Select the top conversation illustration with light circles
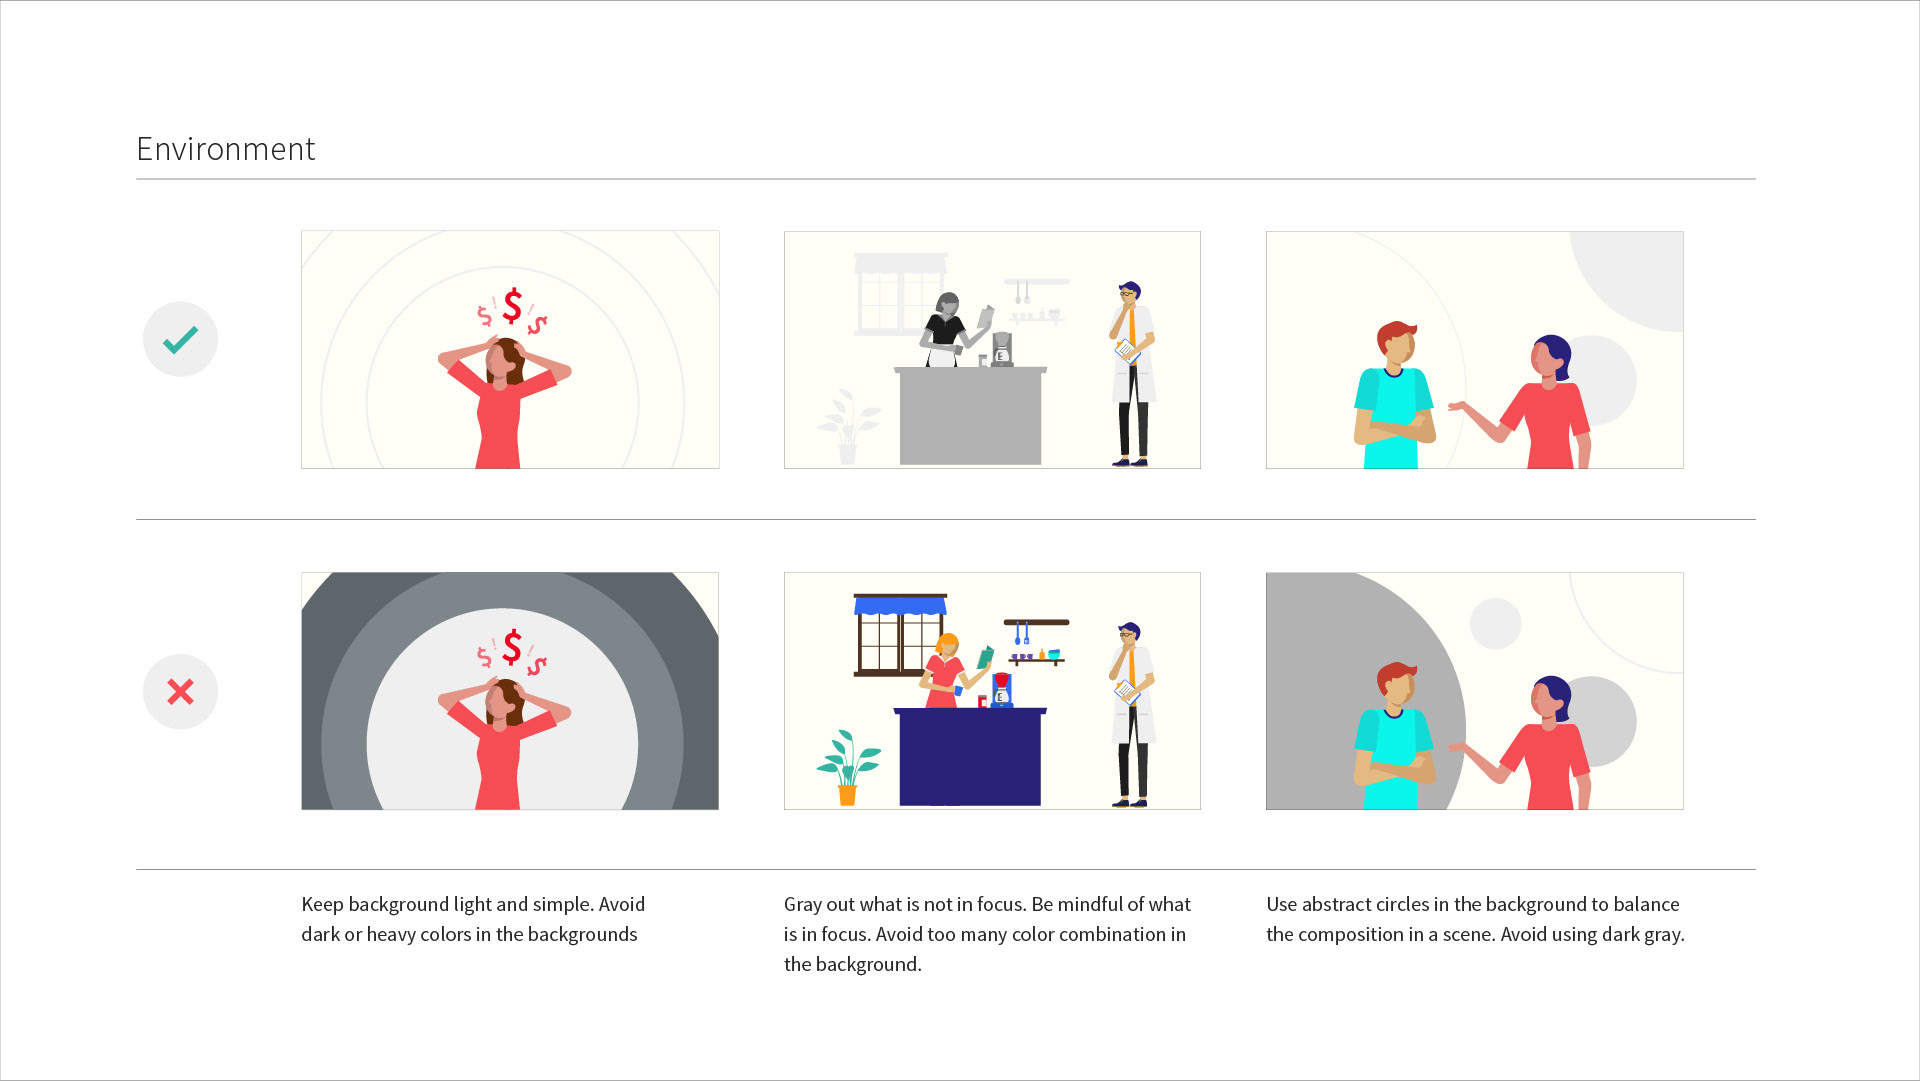This screenshot has width=1920, height=1081. tap(1475, 350)
